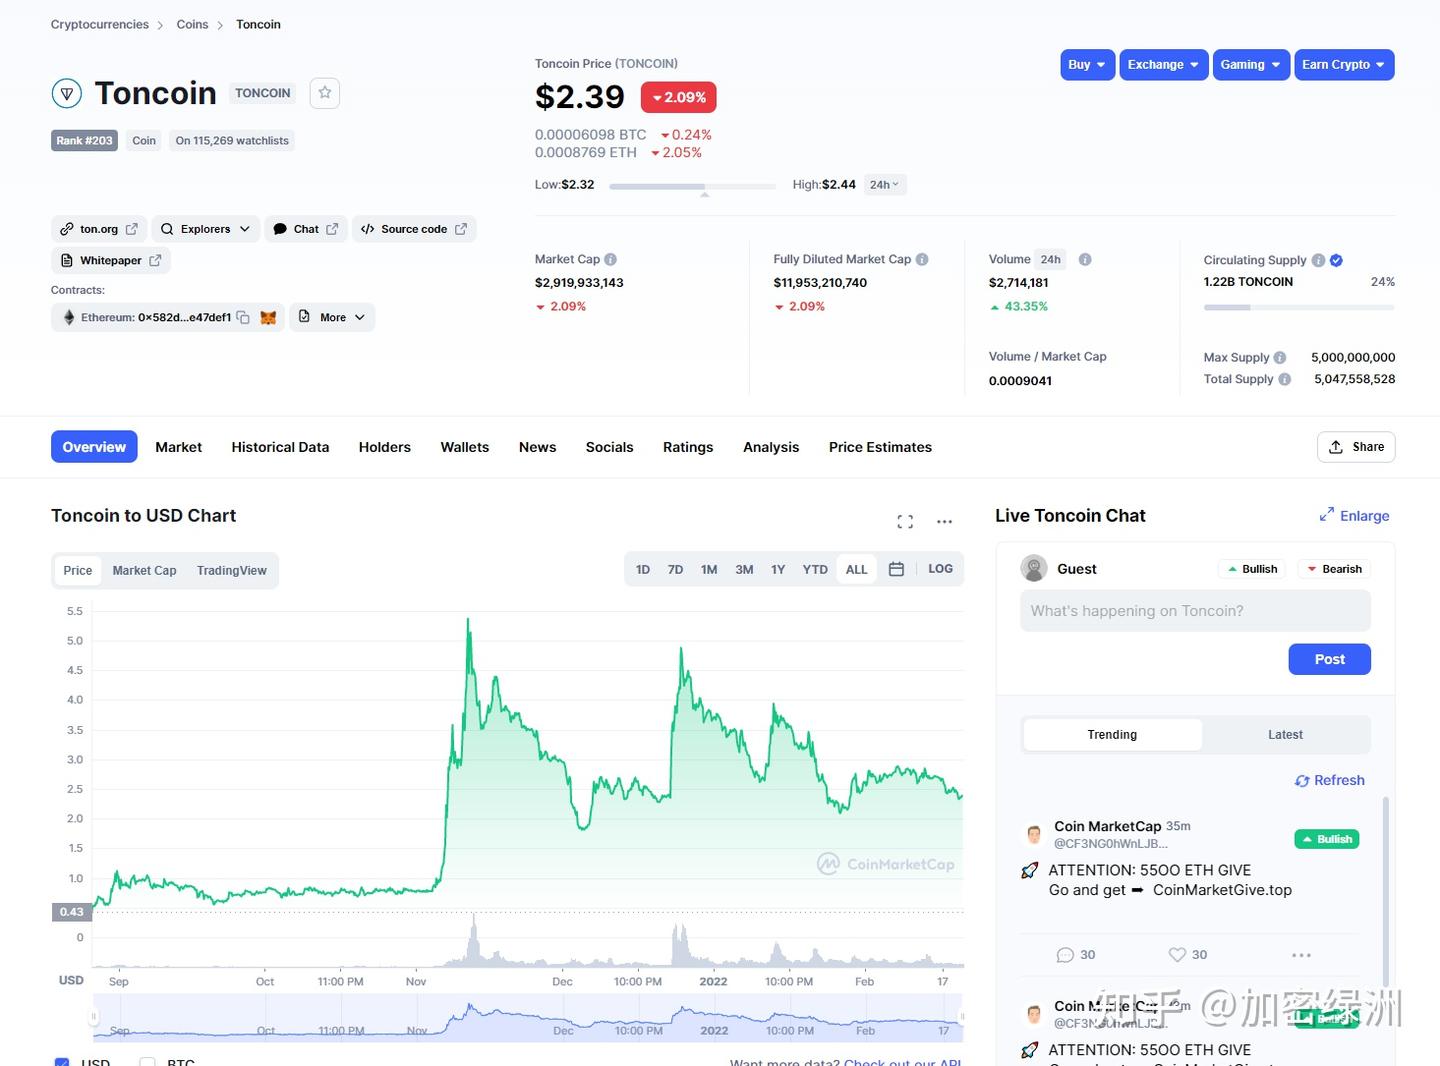Click the chat message input field
Image resolution: width=1440 pixels, height=1066 pixels.
point(1195,610)
